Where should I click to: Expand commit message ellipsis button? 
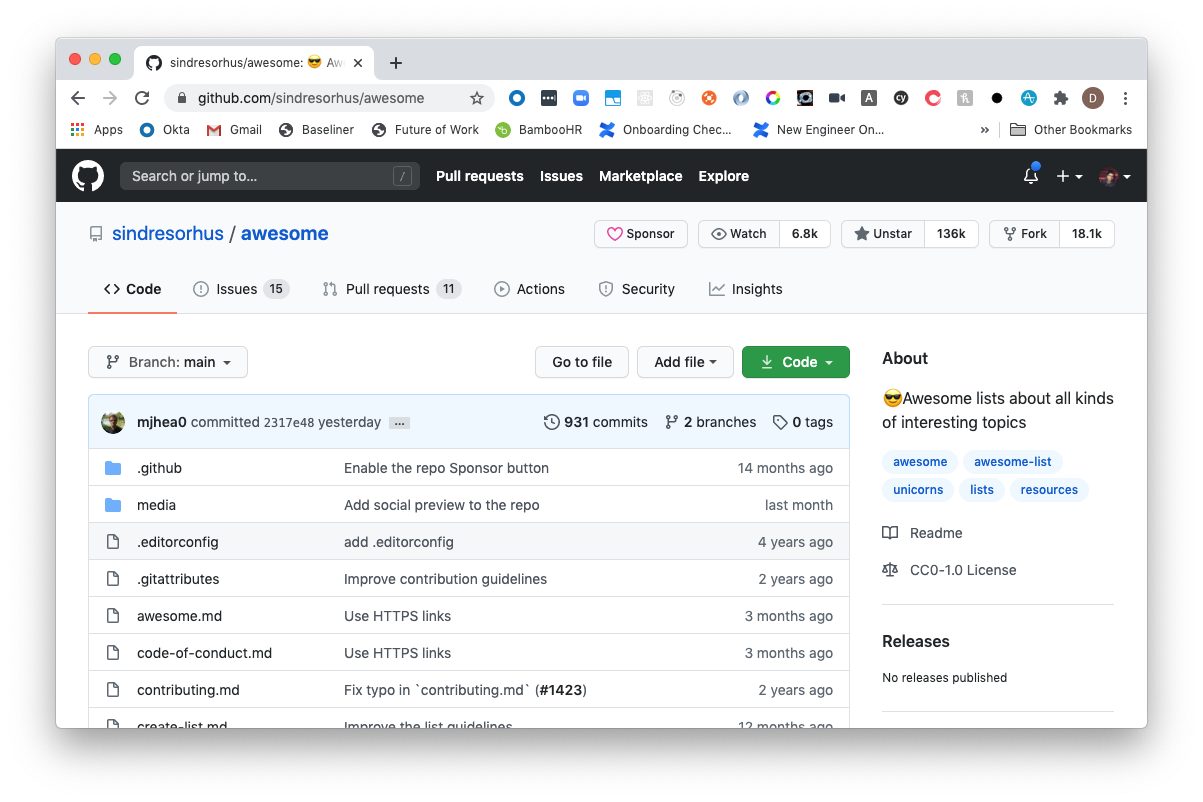(399, 423)
